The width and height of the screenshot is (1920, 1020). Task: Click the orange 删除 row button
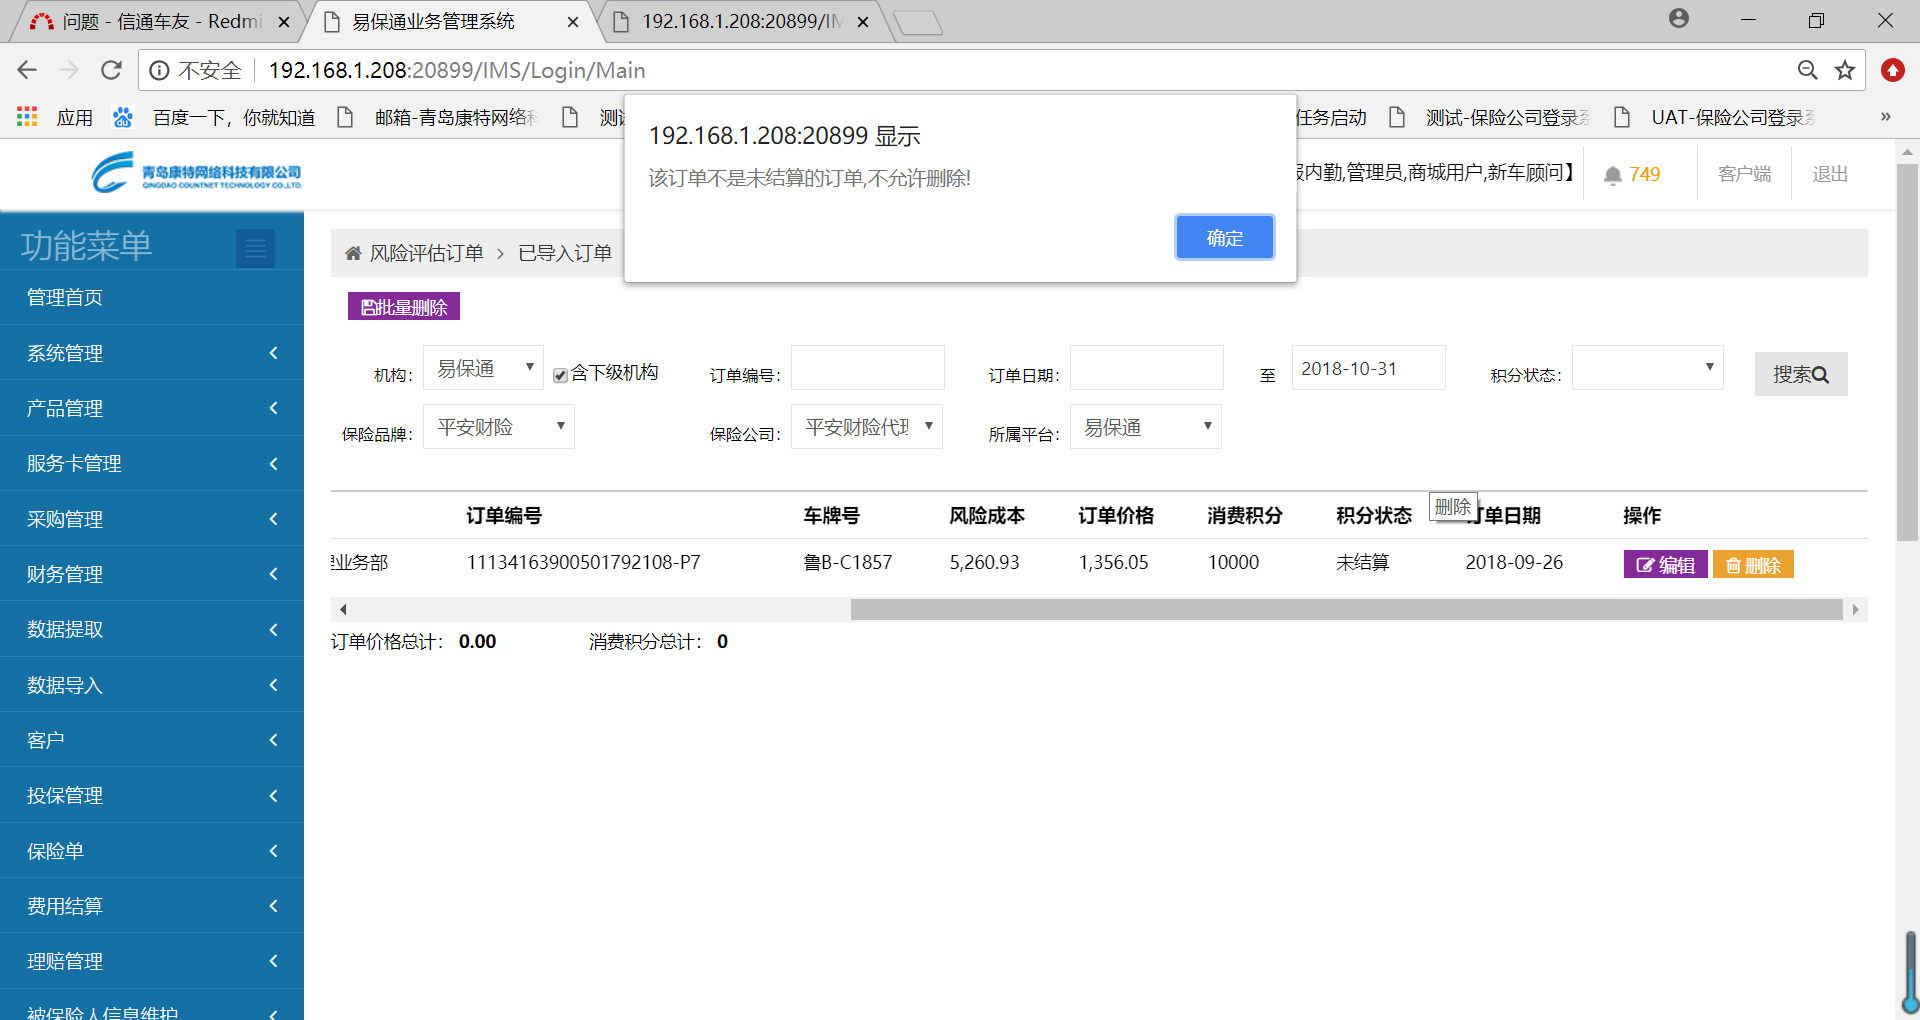[x=1753, y=565]
